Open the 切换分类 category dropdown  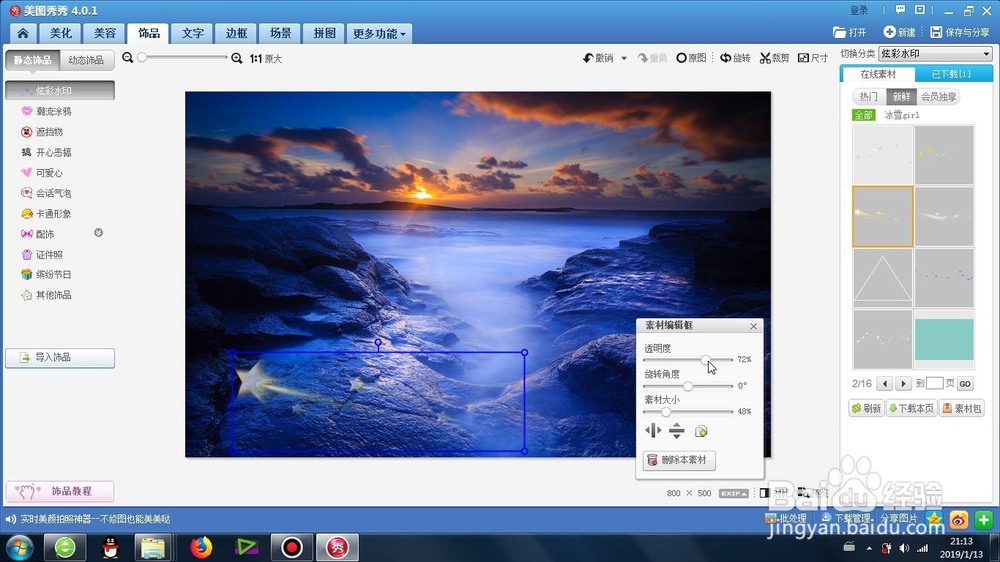[936, 54]
